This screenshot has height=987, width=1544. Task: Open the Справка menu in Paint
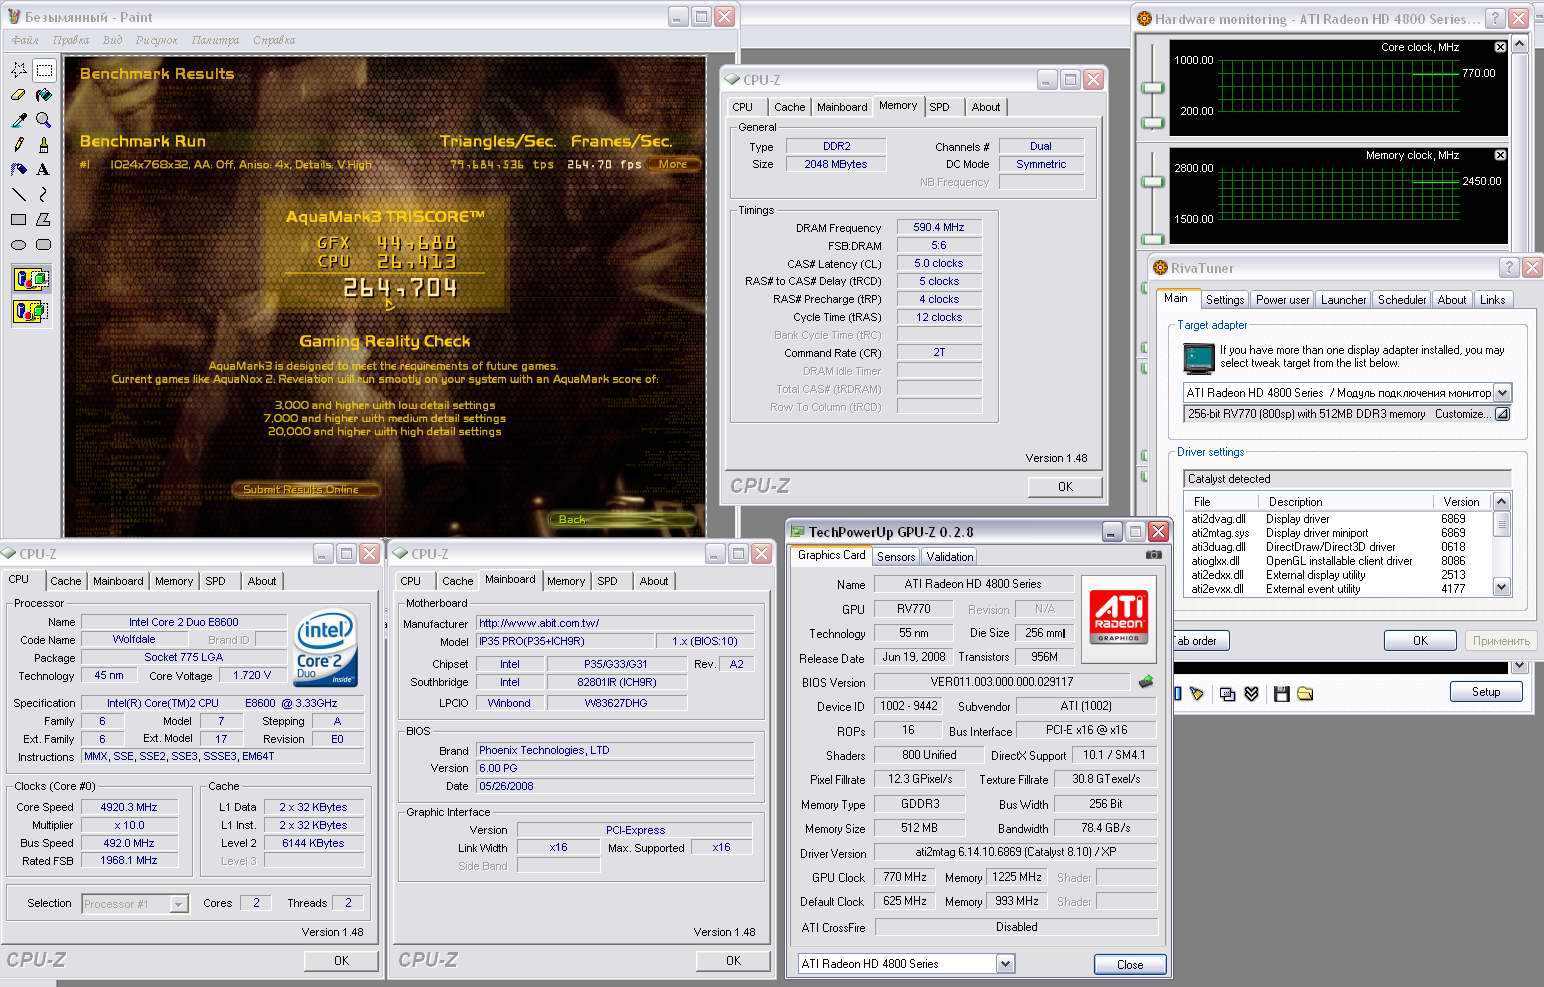click(274, 40)
